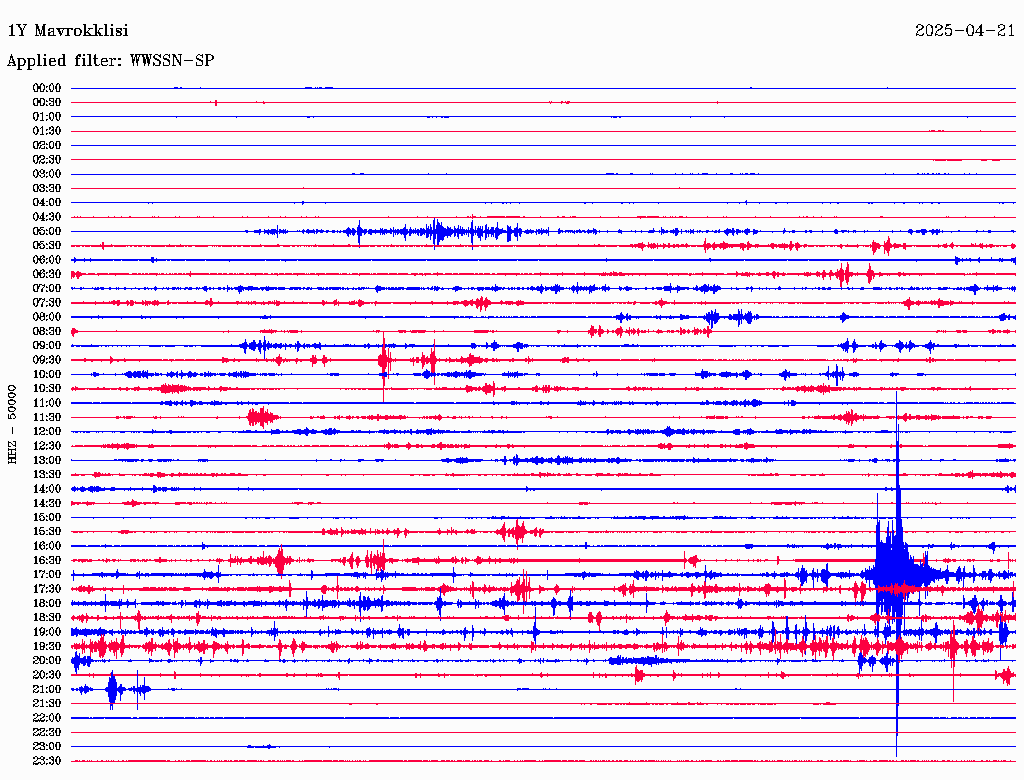Click the red burst on 11:30 trace
Image resolution: width=1024 pixels, height=780 pixels.
click(263, 417)
